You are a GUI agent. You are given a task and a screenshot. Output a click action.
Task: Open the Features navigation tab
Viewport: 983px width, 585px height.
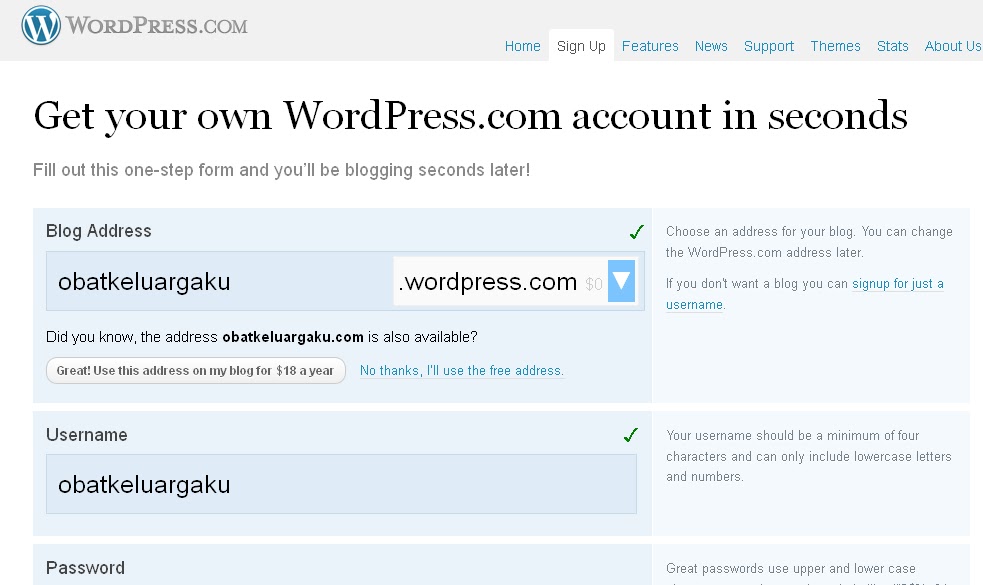coord(650,46)
